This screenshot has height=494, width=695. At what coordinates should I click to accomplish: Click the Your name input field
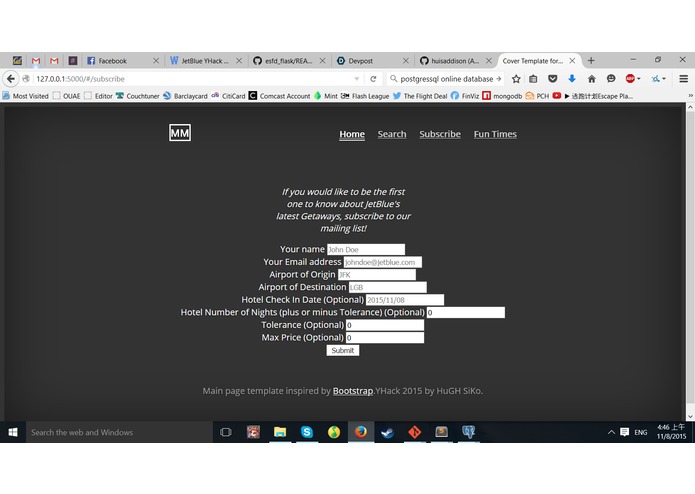(366, 249)
